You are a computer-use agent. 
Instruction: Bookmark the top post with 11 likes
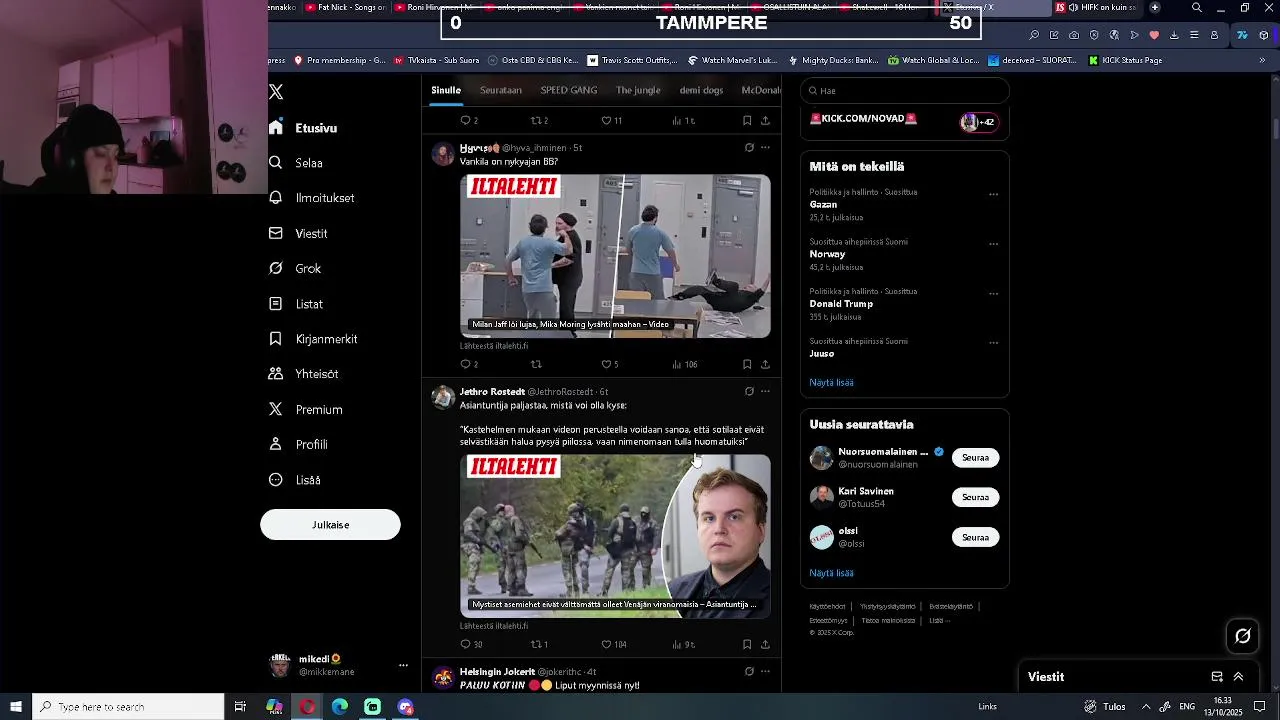click(x=747, y=120)
